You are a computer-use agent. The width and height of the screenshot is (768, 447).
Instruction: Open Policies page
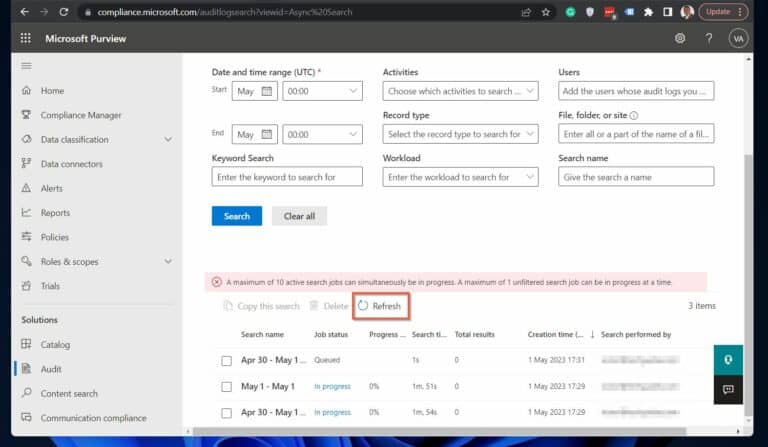pyautogui.click(x=54, y=237)
